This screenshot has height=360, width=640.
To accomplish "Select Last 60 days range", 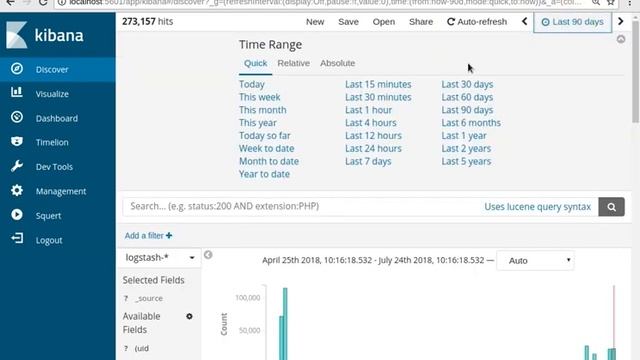I will (467, 97).
